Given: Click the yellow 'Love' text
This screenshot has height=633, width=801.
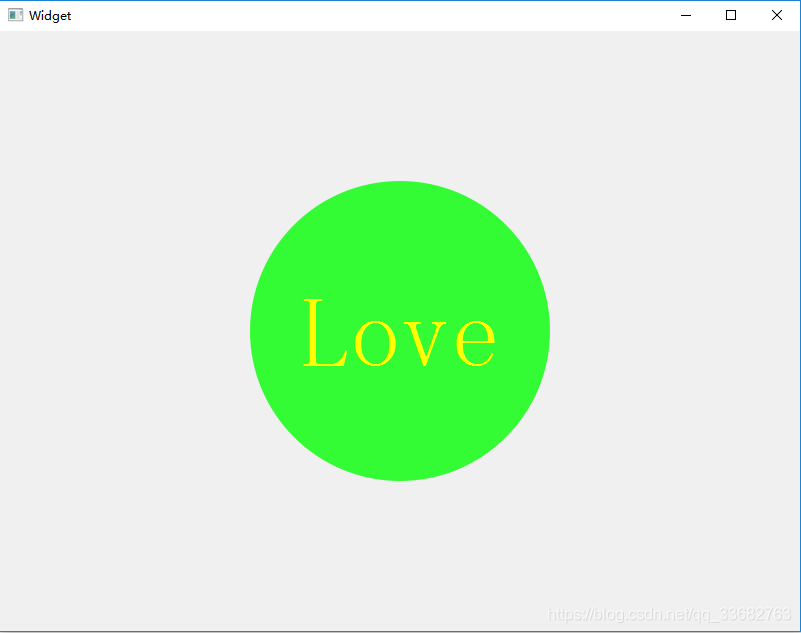Looking at the screenshot, I should pyautogui.click(x=399, y=333).
